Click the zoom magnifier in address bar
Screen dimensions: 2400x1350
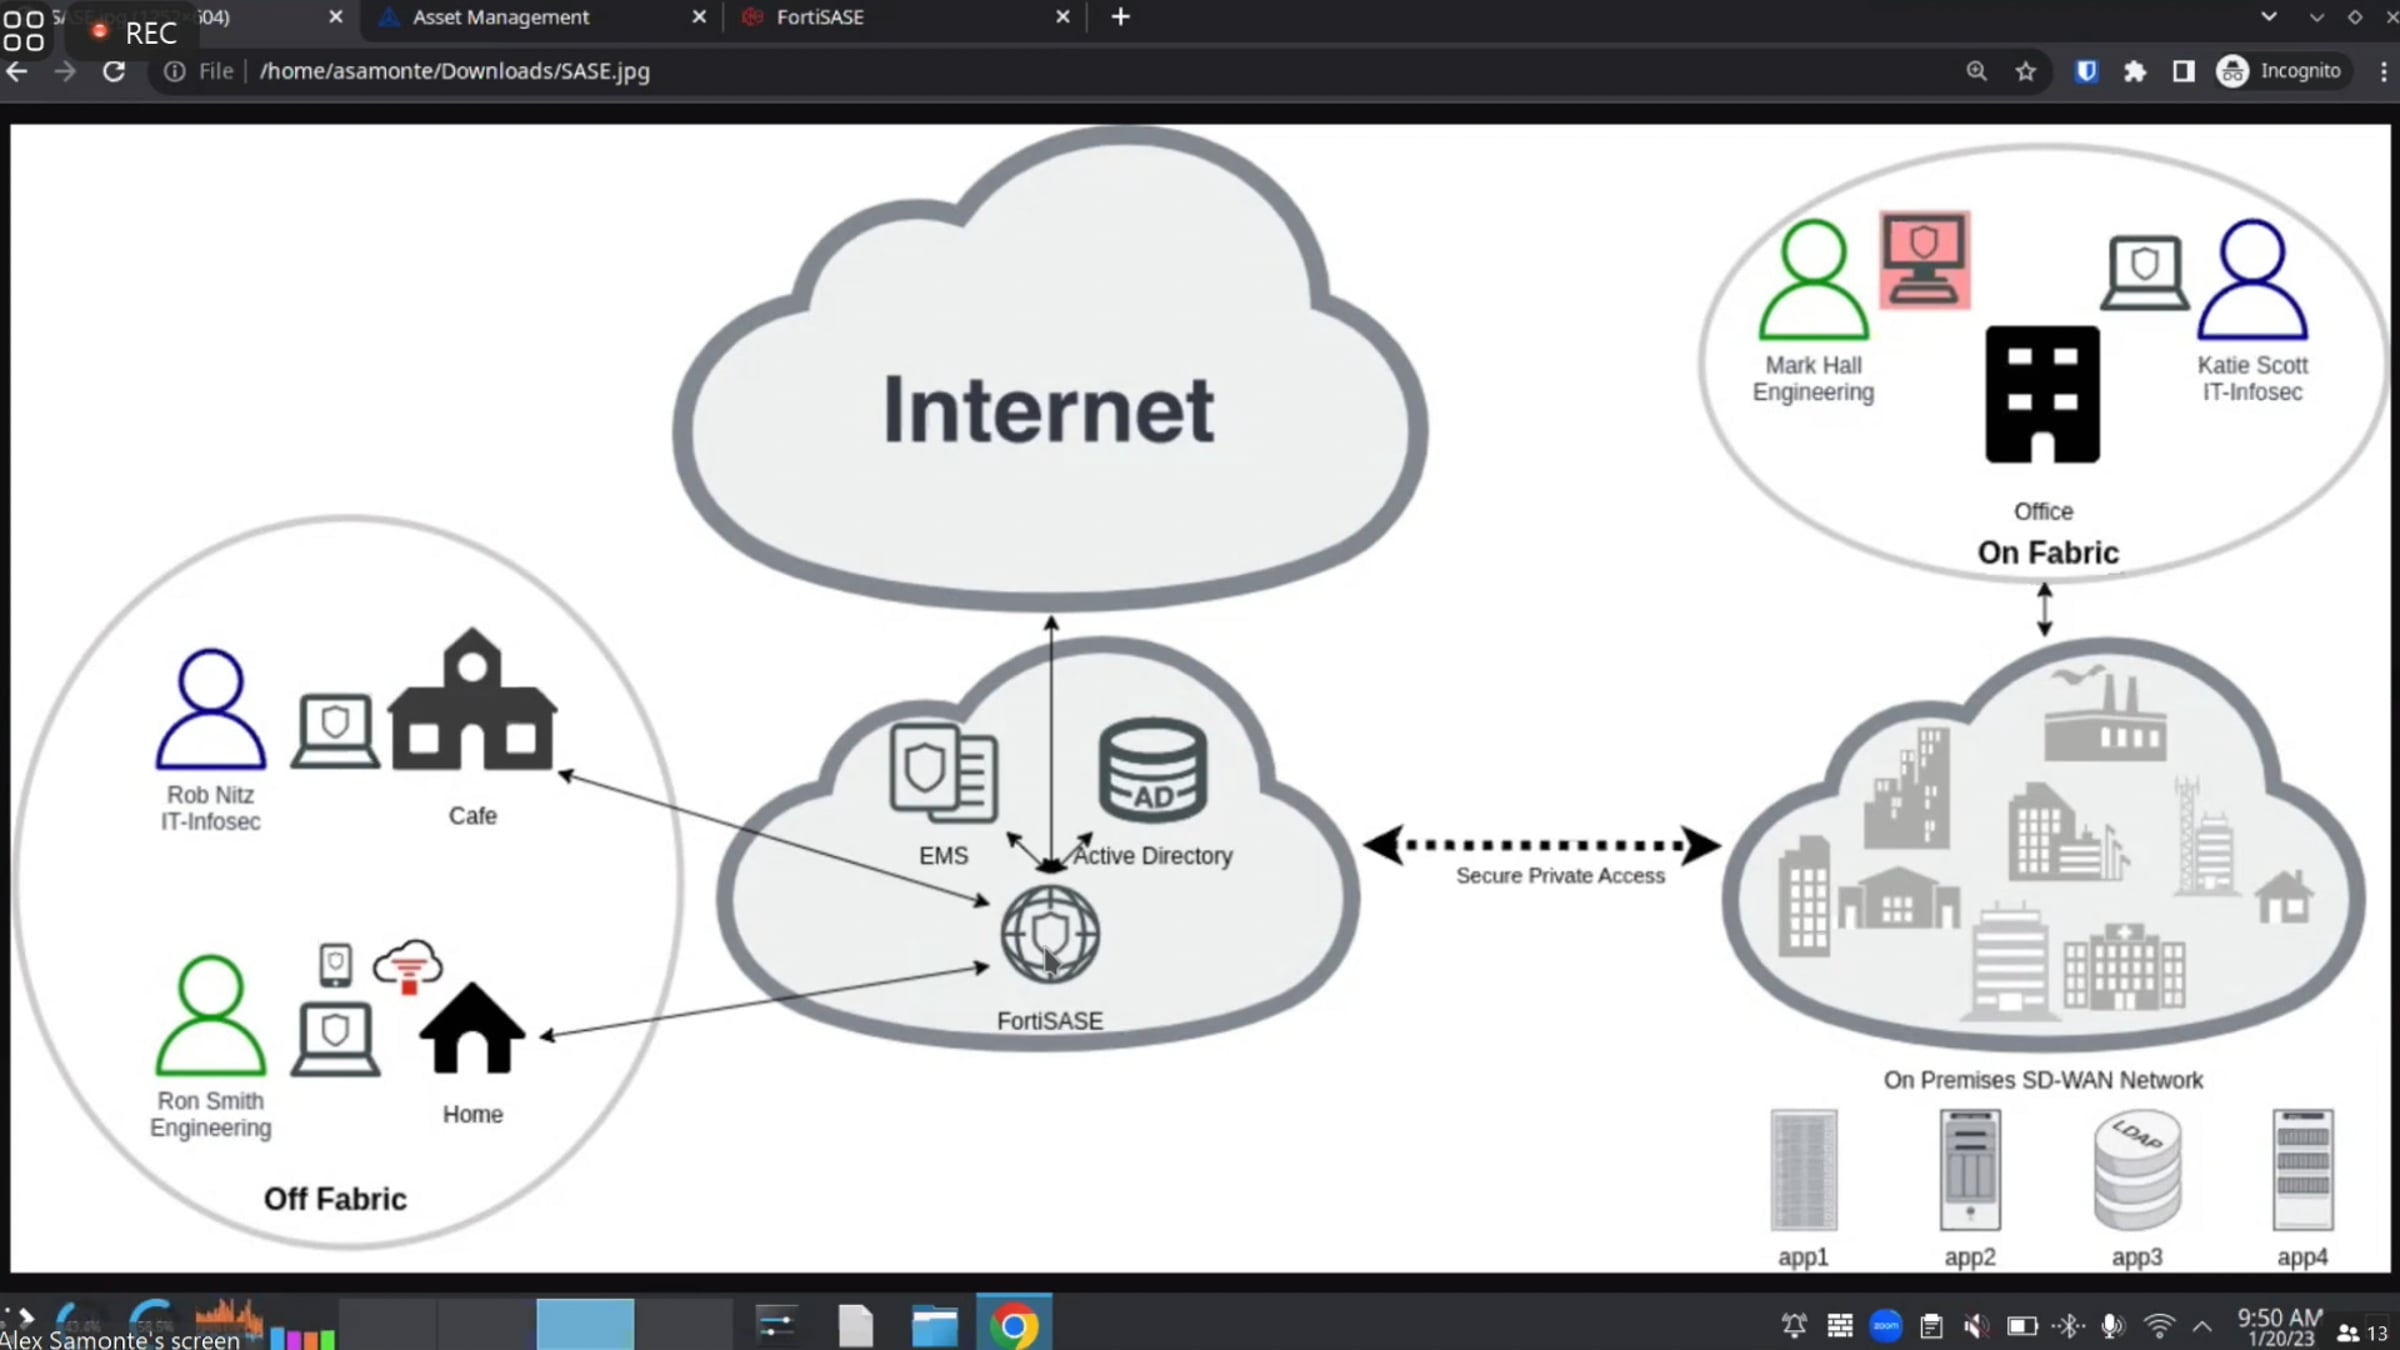pos(1976,71)
